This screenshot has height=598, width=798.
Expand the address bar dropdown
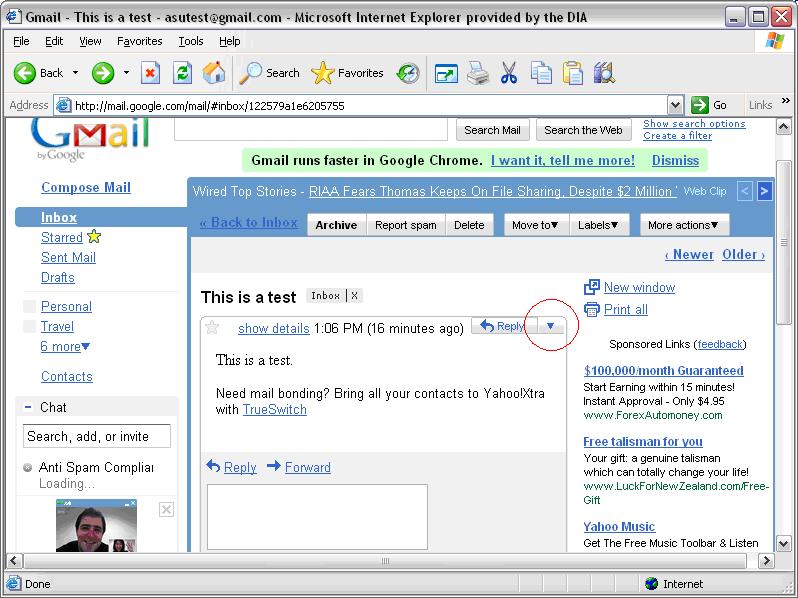[x=675, y=105]
